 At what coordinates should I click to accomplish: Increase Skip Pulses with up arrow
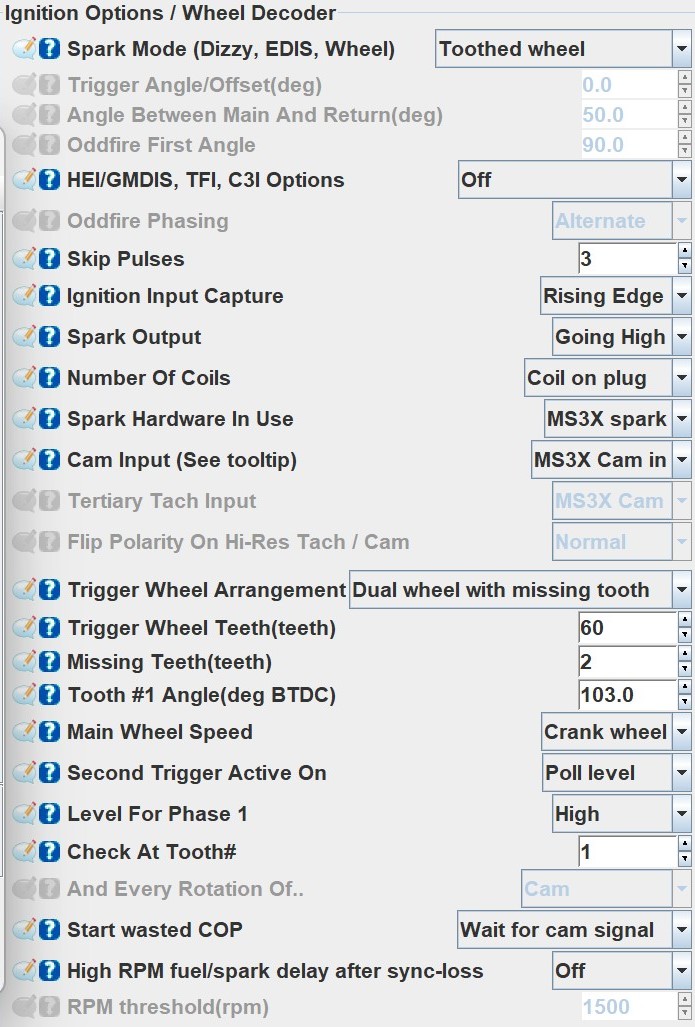(684, 251)
